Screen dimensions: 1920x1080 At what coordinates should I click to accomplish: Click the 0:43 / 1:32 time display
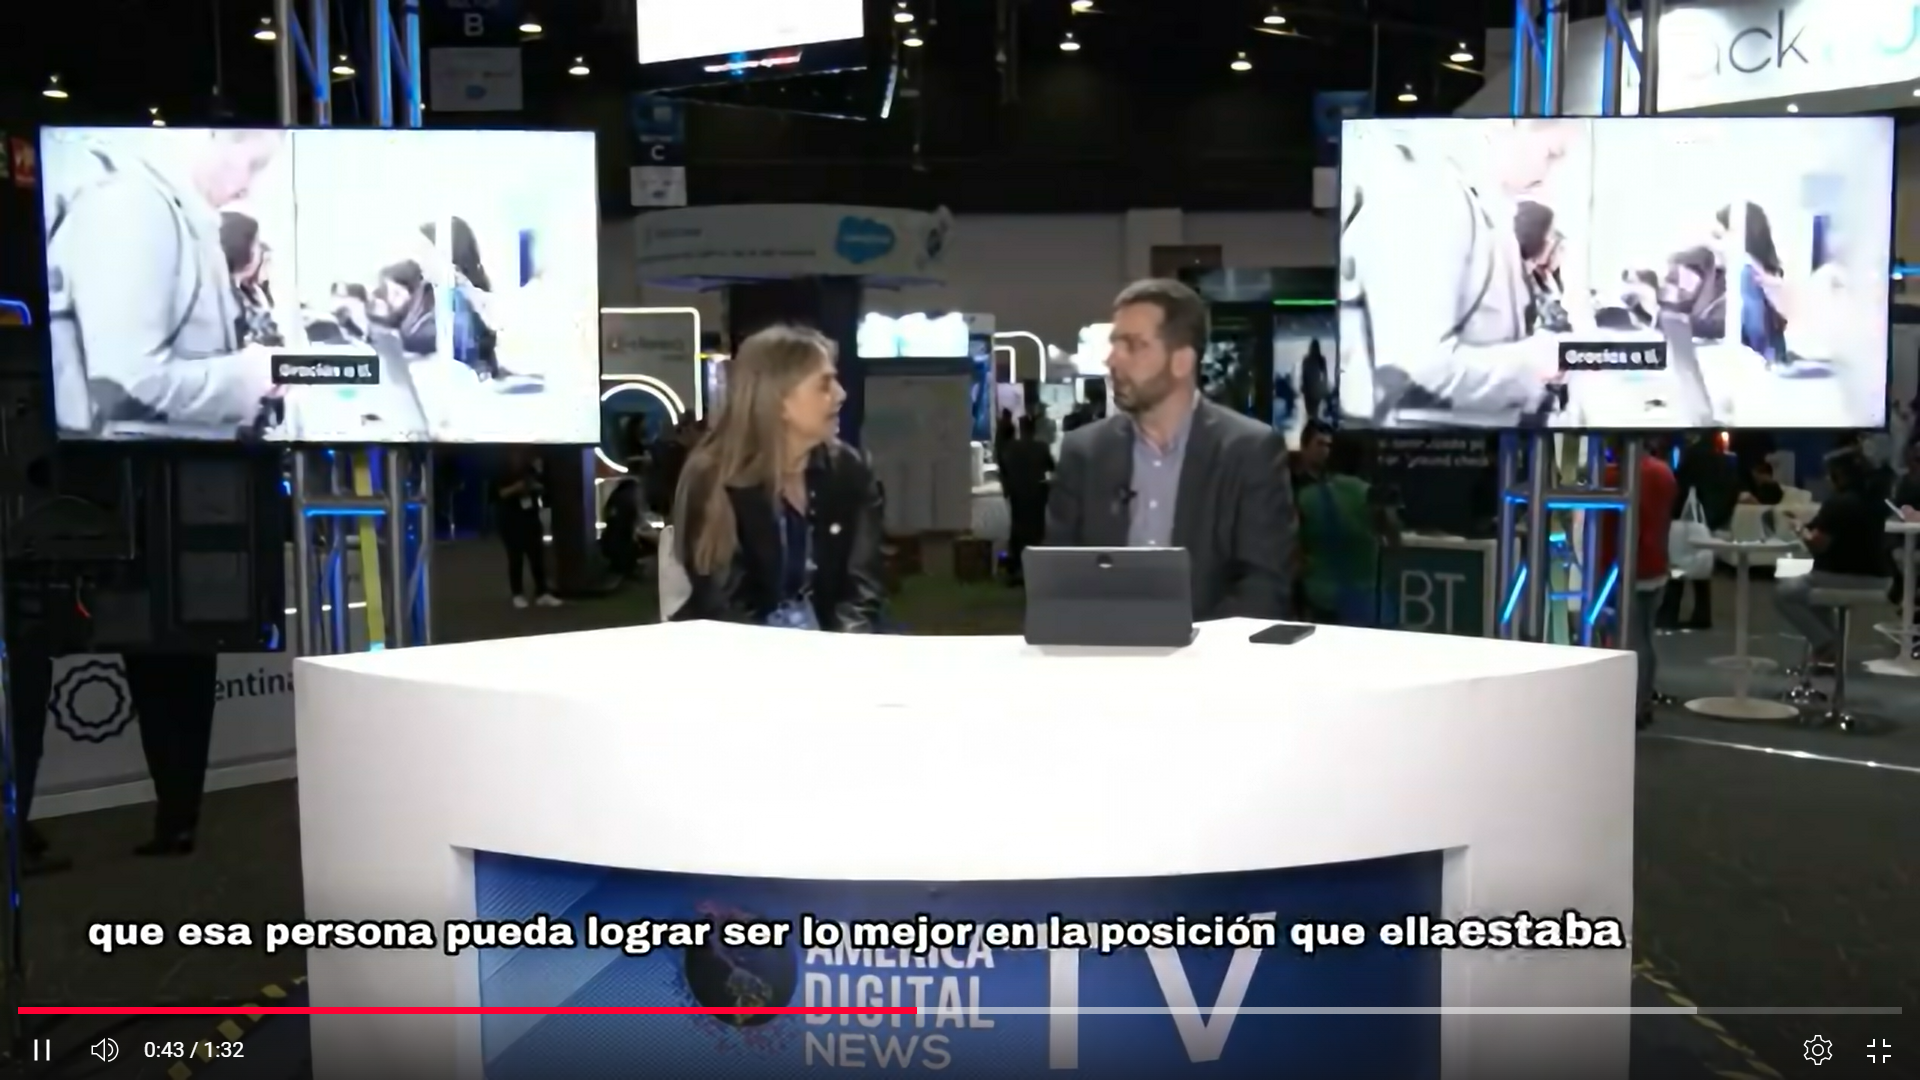click(194, 1050)
